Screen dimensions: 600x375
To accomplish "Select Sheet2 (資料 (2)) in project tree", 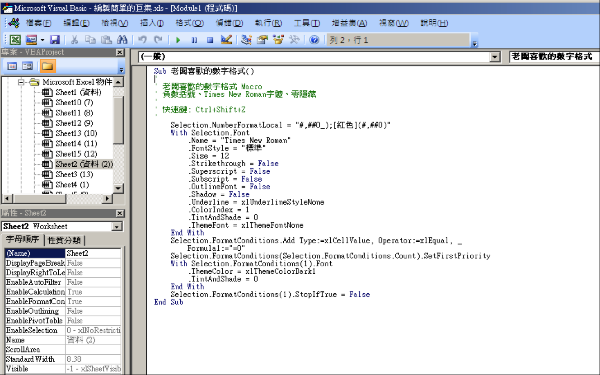I will [84, 164].
